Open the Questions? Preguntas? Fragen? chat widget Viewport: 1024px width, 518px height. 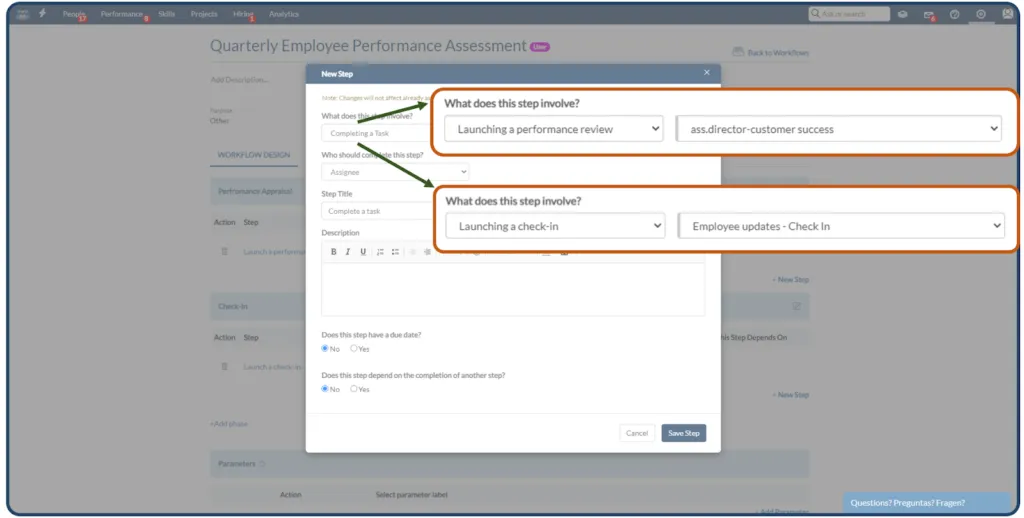coord(927,503)
